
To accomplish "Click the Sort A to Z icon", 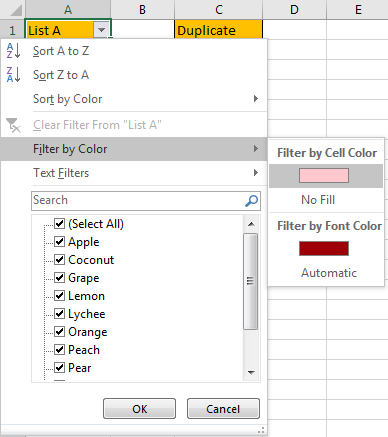I will click(x=13, y=51).
